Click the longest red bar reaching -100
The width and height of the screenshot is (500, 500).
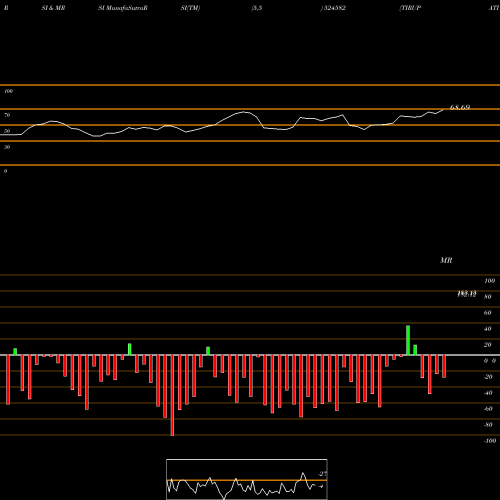[172, 395]
